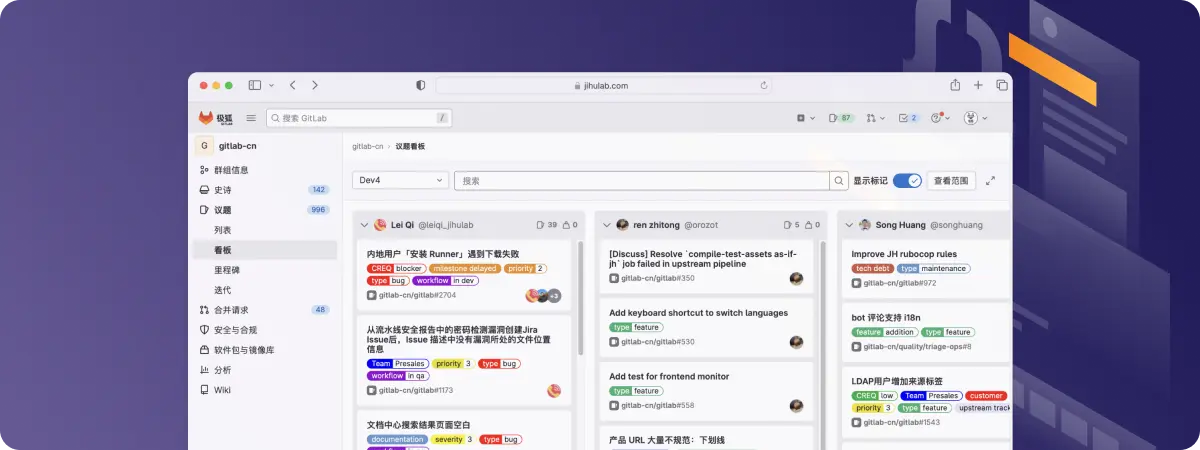Select 里程碑 under 议题 in sidebar

pyautogui.click(x=226, y=270)
